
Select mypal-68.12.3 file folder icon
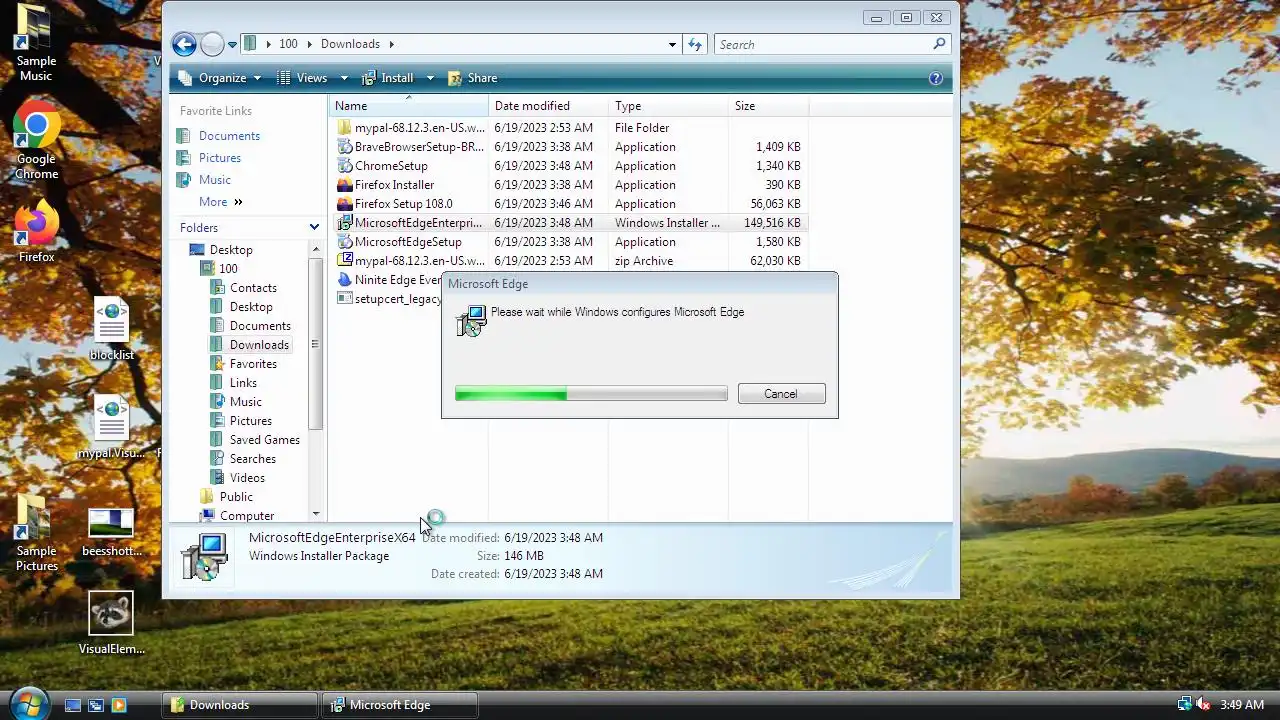point(345,128)
